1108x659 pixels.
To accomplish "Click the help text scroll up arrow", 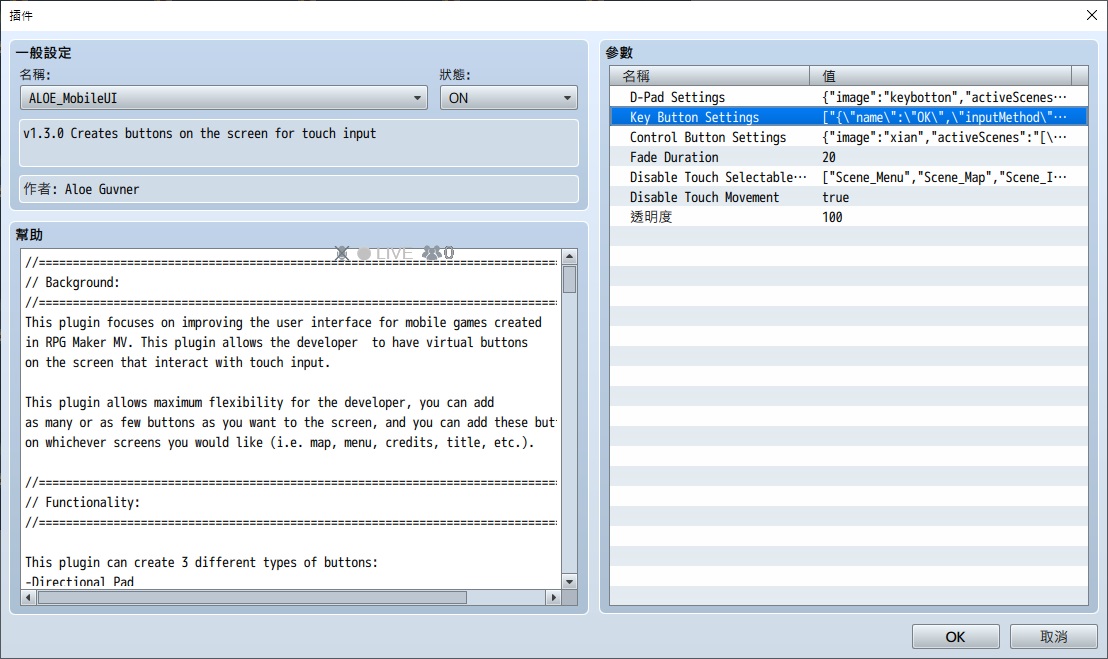I will [x=570, y=256].
